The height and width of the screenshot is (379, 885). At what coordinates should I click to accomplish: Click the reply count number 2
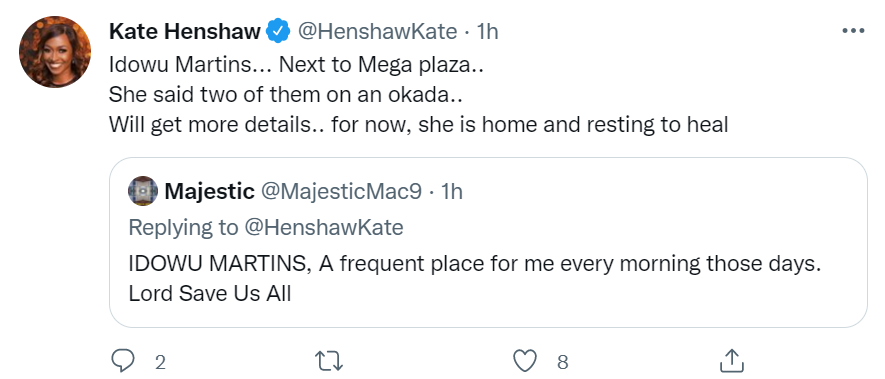click(160, 362)
